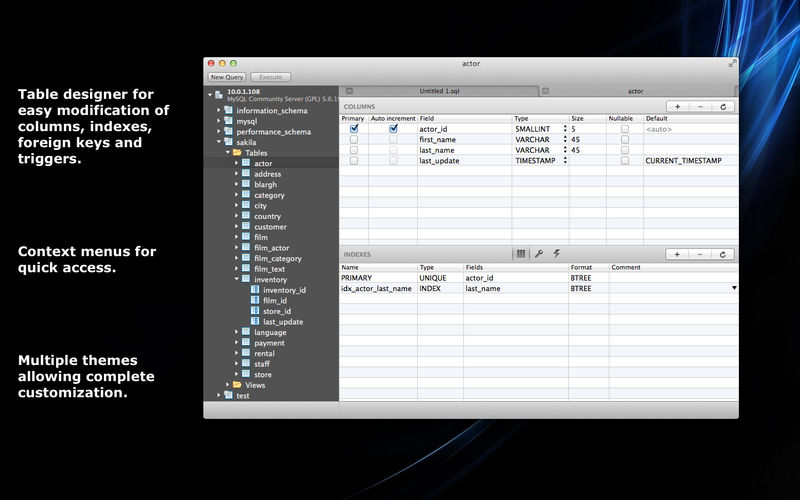
Task: Disable Auto increment for actor_id
Action: pyautogui.click(x=393, y=129)
